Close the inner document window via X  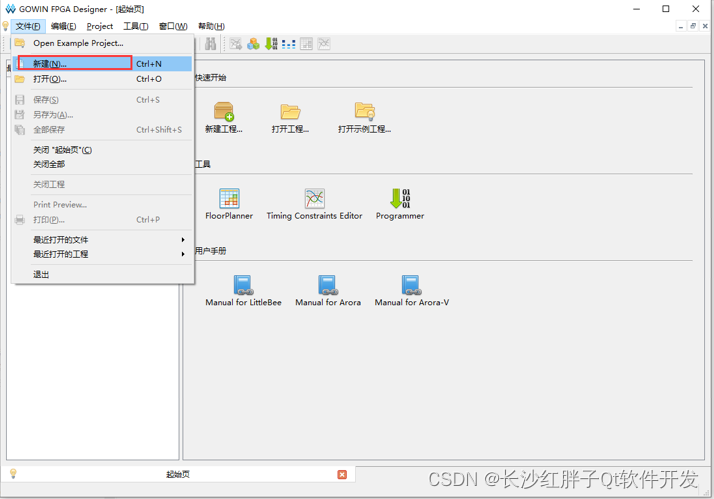[705, 26]
